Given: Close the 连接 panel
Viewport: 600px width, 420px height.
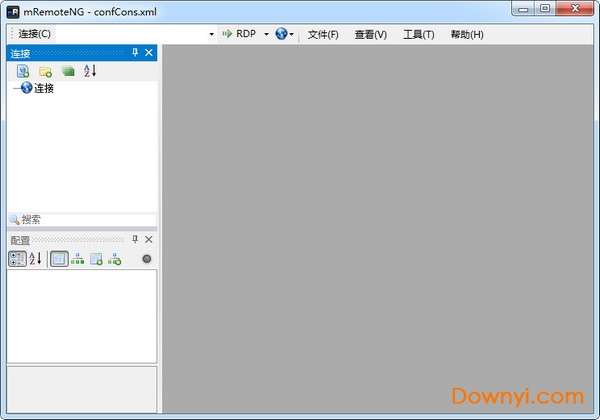Looking at the screenshot, I should (x=149, y=52).
